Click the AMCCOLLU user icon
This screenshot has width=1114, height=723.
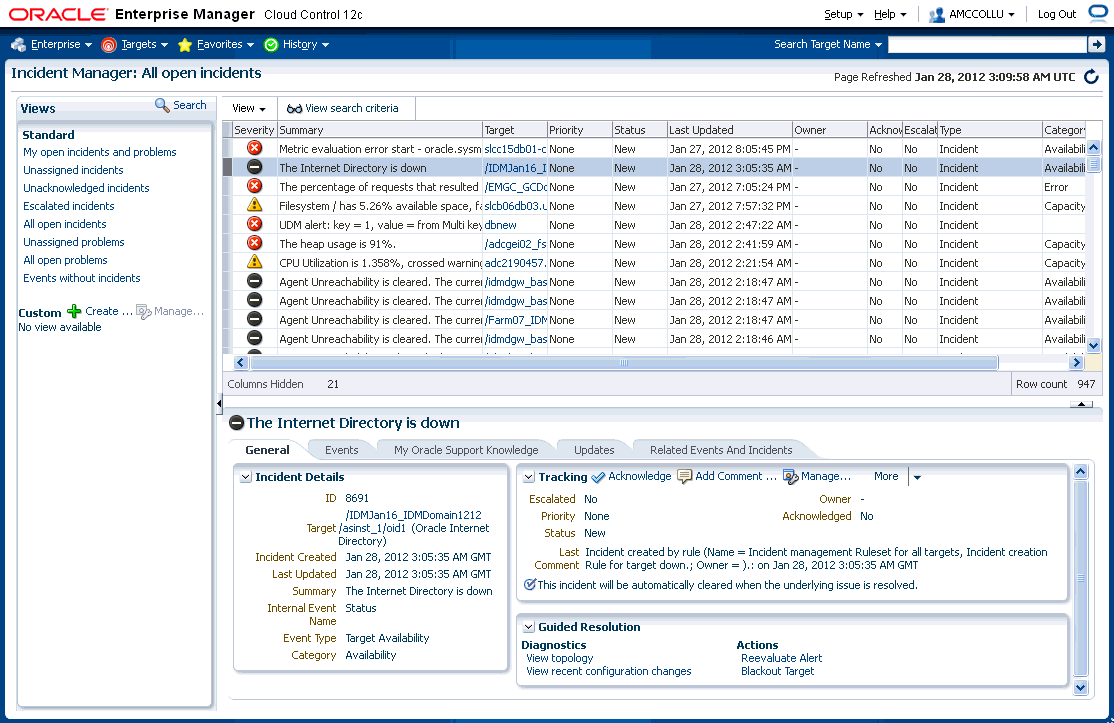click(937, 14)
